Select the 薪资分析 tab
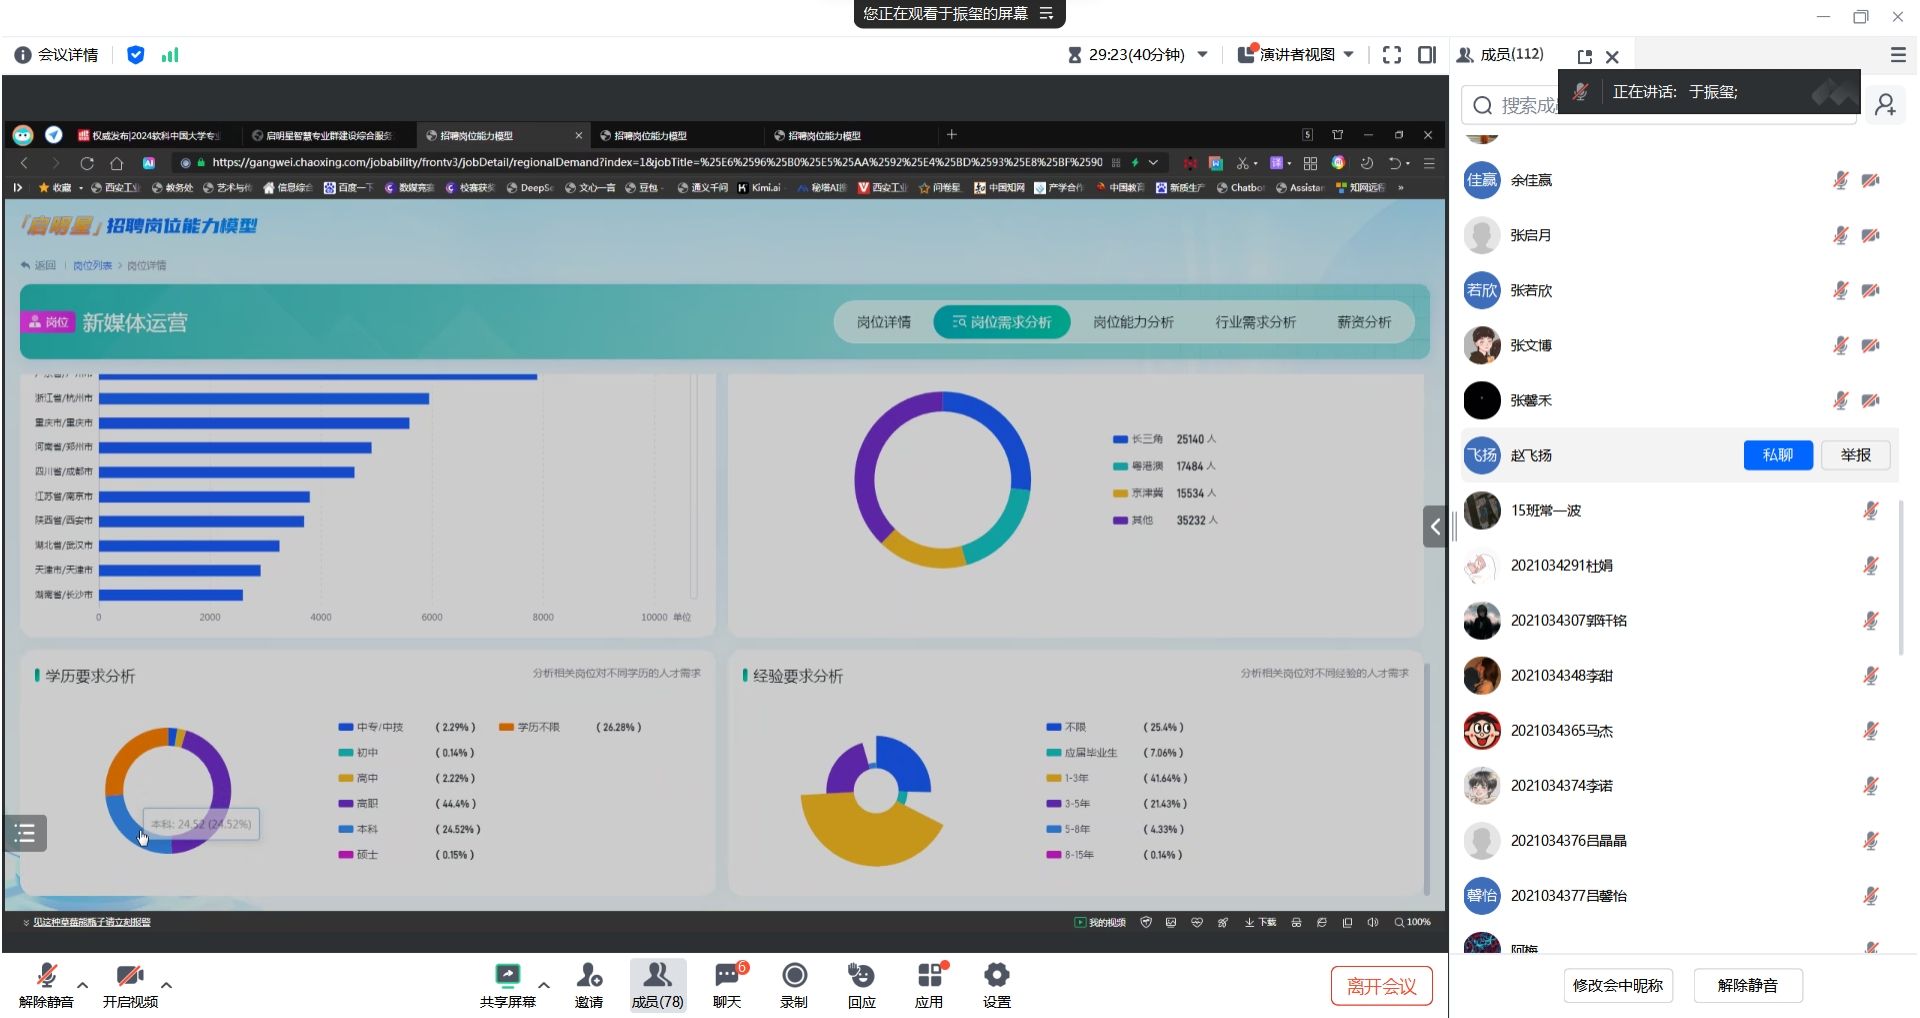 [1363, 322]
